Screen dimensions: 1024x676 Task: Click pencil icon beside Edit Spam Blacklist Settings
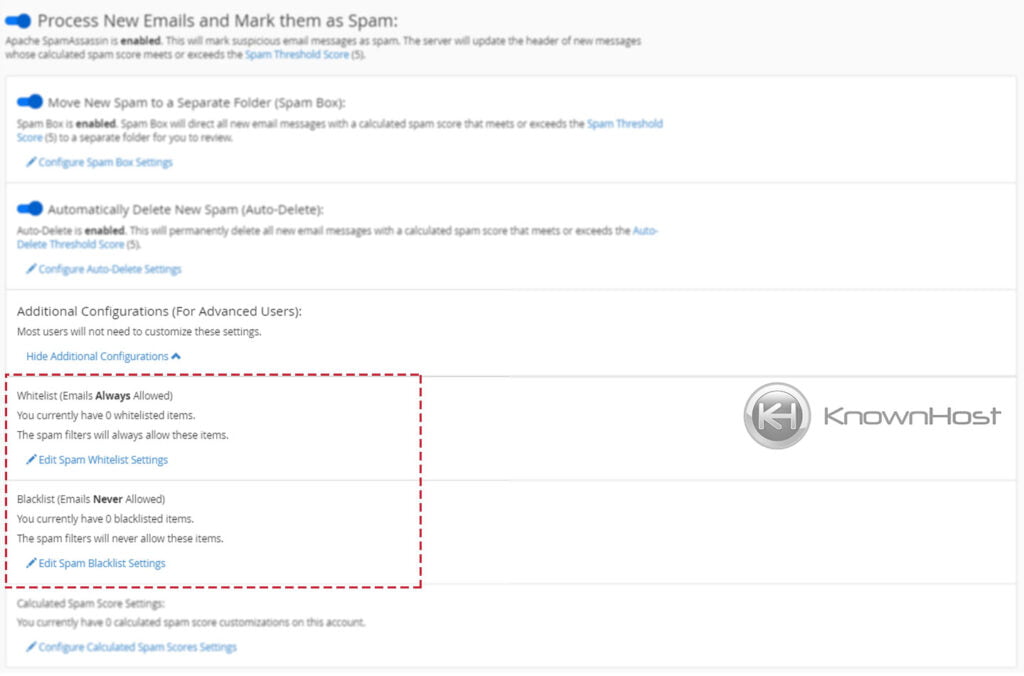click(x=31, y=562)
